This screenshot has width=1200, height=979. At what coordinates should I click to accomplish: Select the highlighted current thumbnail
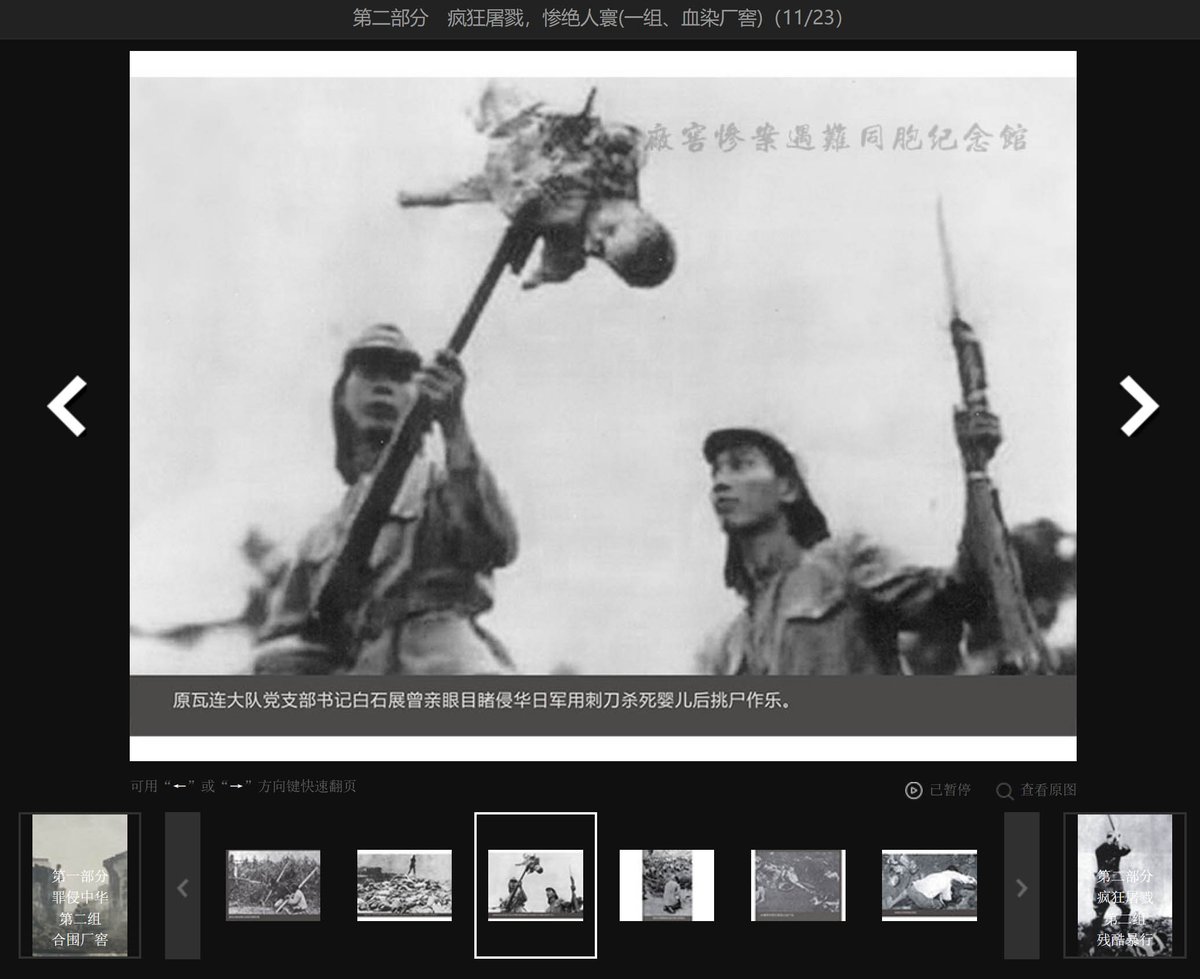coord(535,885)
